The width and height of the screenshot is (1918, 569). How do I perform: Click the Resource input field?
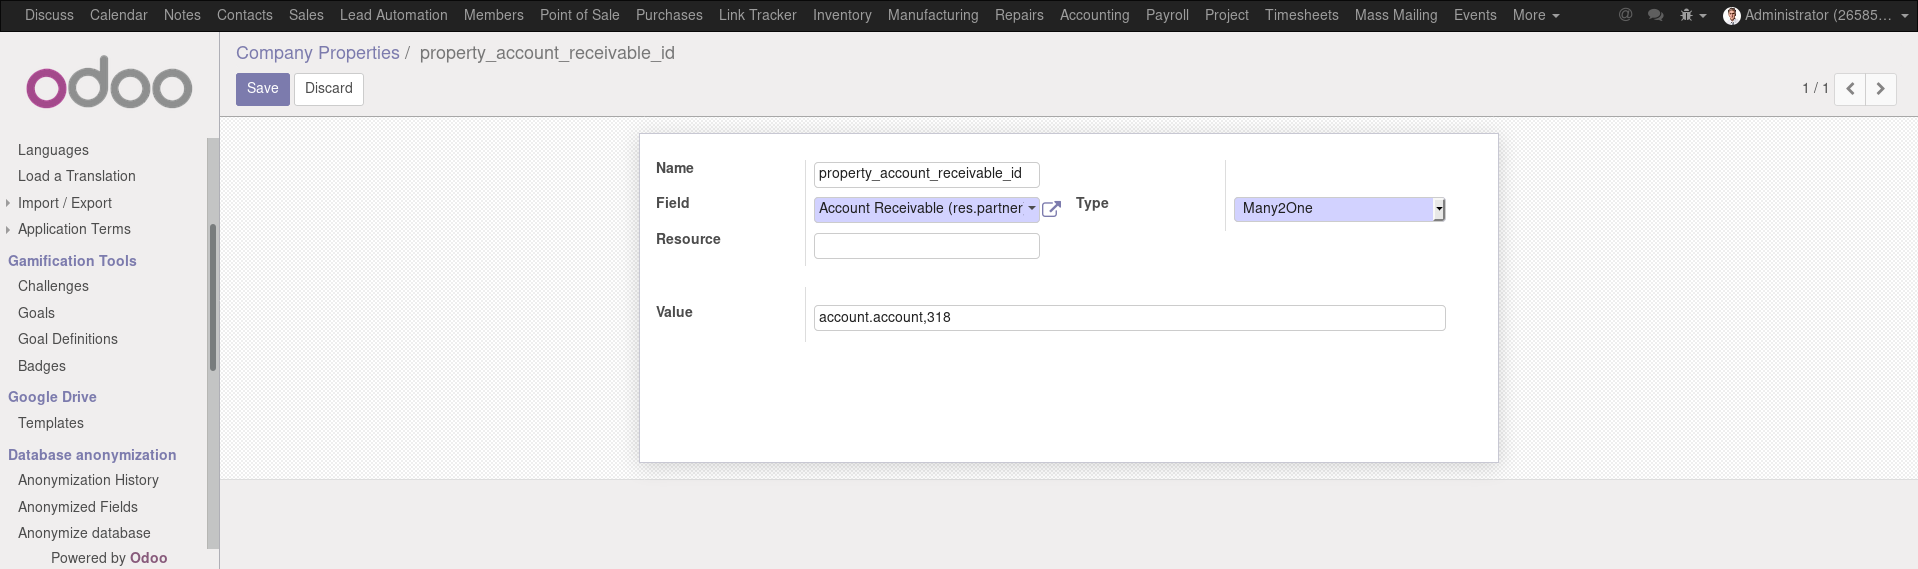pyautogui.click(x=926, y=246)
